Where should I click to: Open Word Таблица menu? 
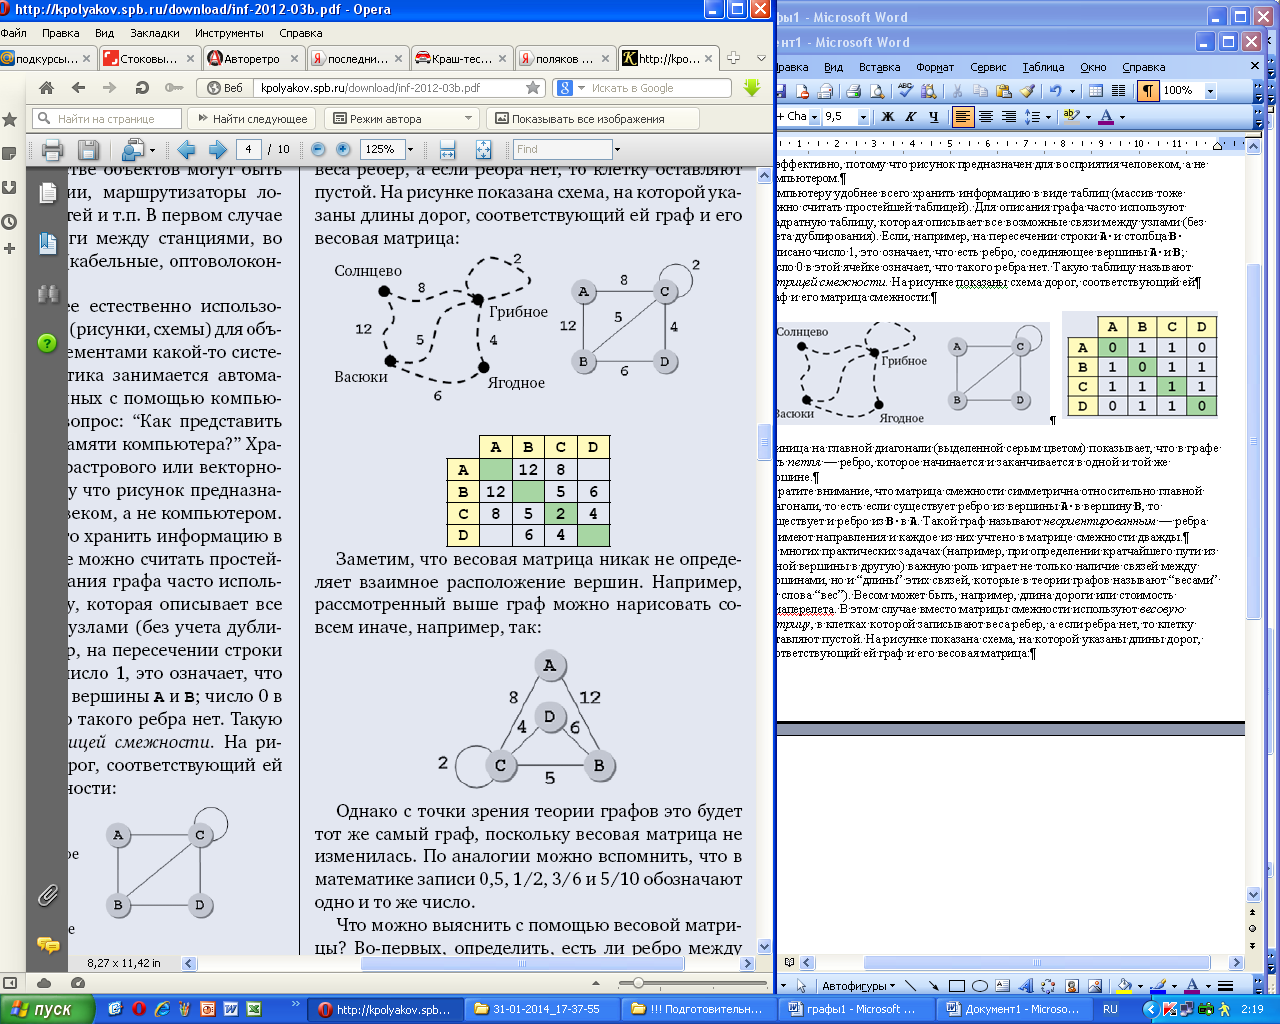(1043, 67)
